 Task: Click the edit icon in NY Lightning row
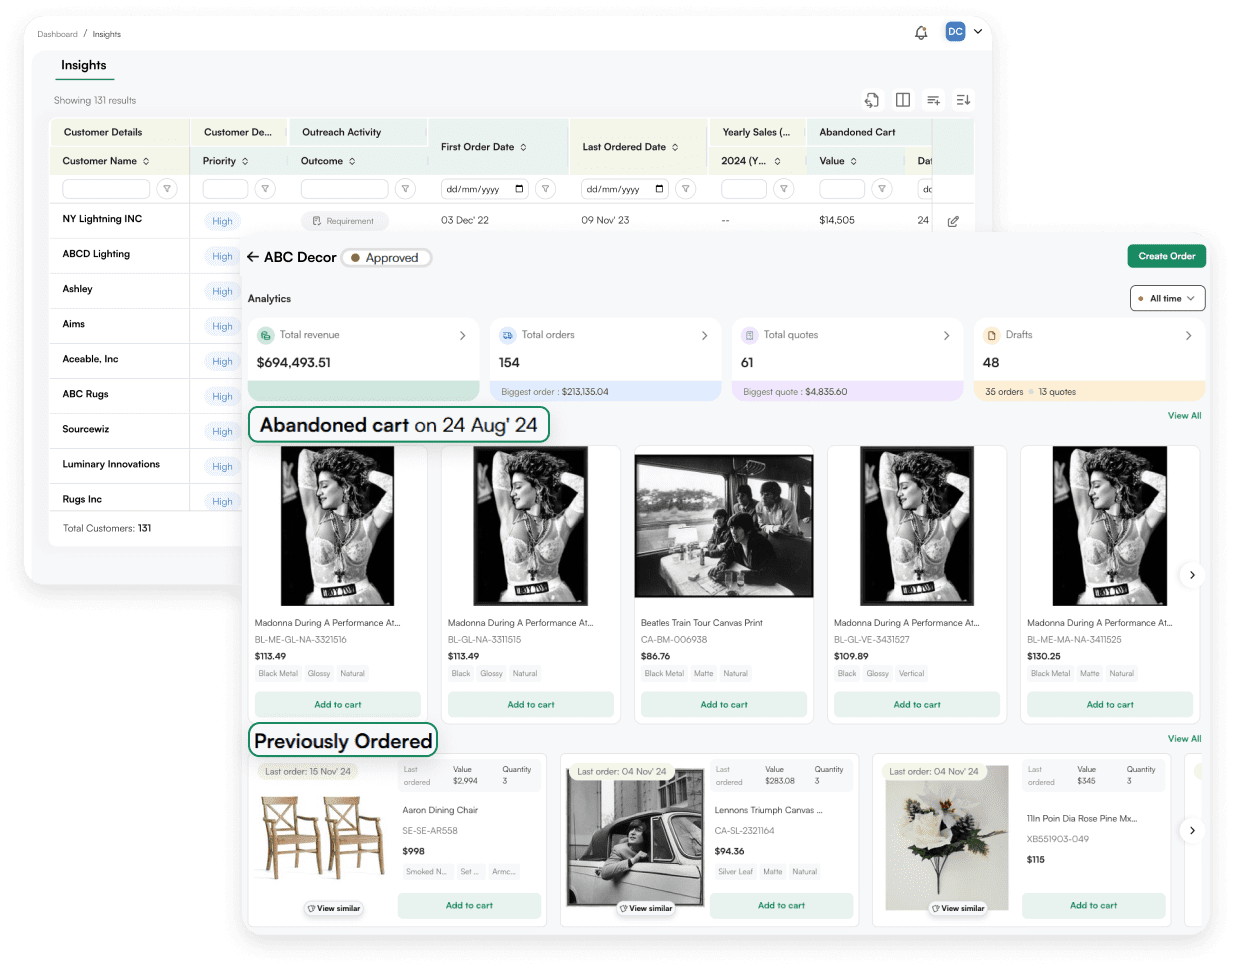[x=953, y=221]
